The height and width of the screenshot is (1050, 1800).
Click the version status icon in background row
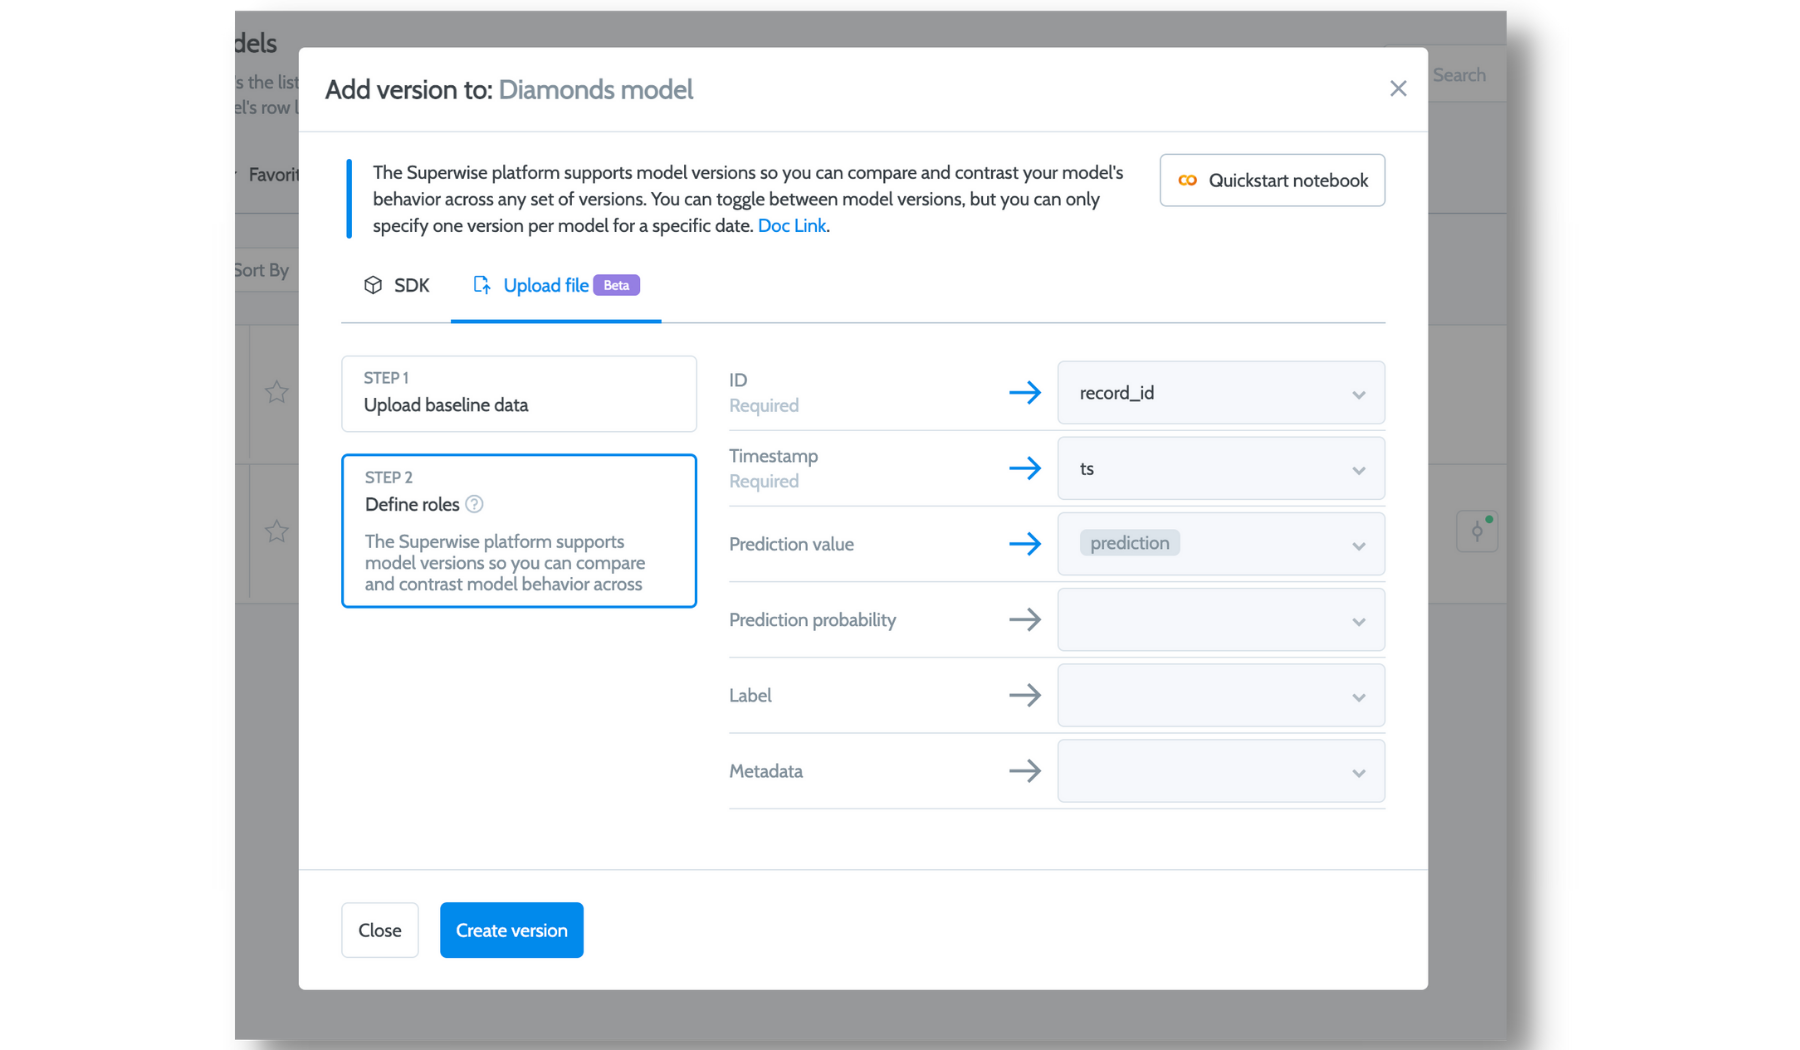(x=1477, y=531)
